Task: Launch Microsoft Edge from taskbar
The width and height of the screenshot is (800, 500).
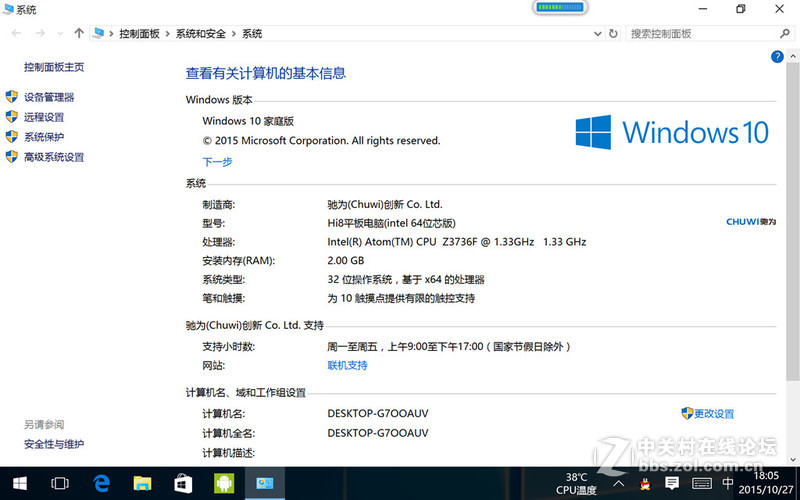Action: pyautogui.click(x=102, y=483)
